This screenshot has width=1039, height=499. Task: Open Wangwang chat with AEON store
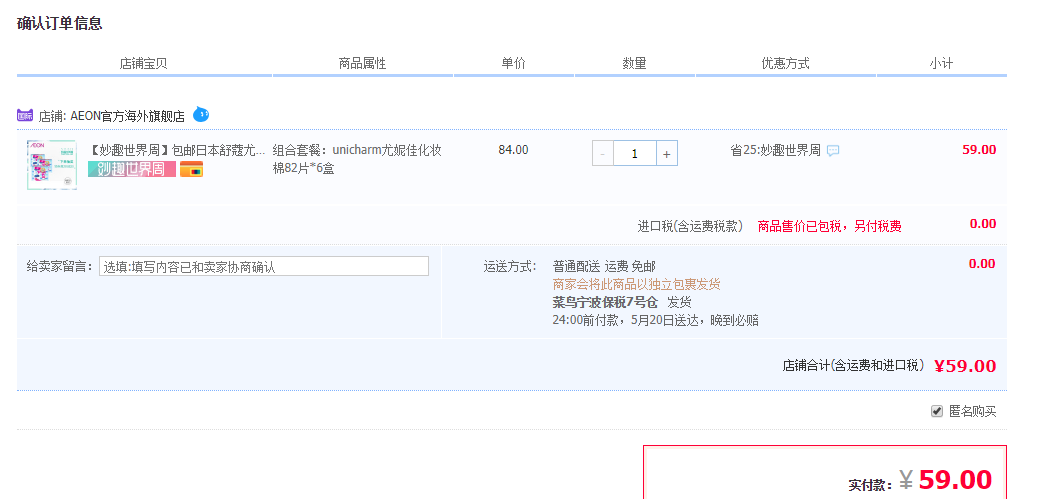click(201, 114)
